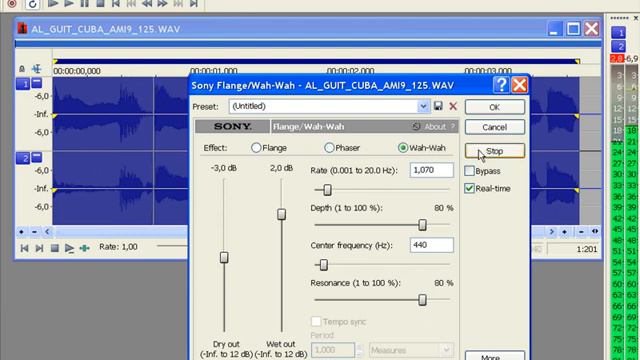Click the OK button

pos(494,107)
